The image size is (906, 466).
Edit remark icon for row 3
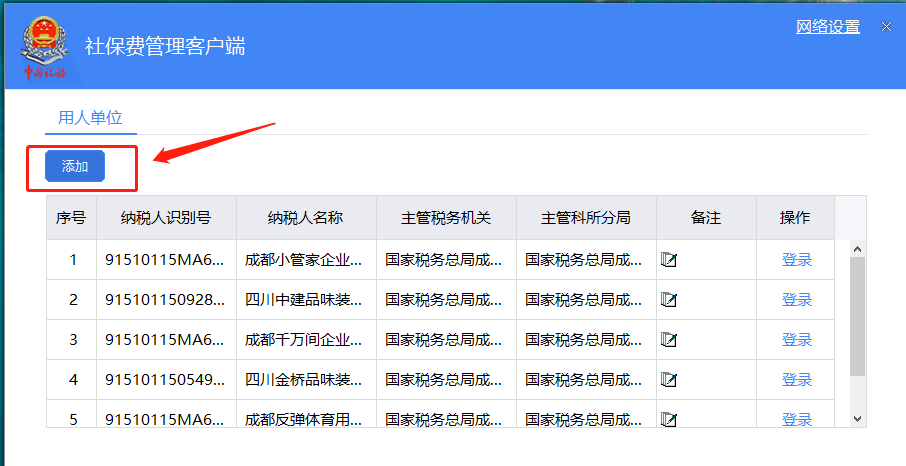669,339
